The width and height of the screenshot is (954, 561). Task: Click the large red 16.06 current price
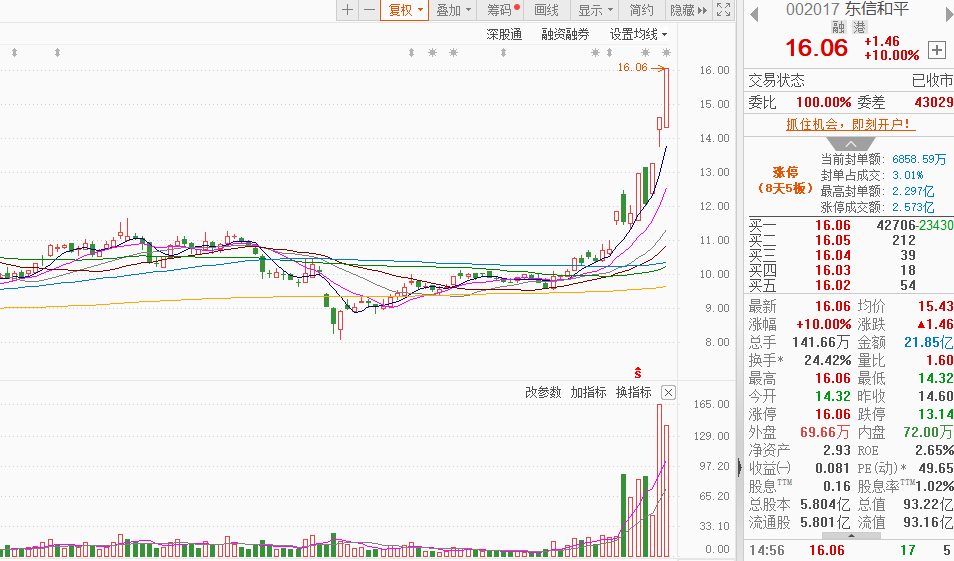click(816, 48)
